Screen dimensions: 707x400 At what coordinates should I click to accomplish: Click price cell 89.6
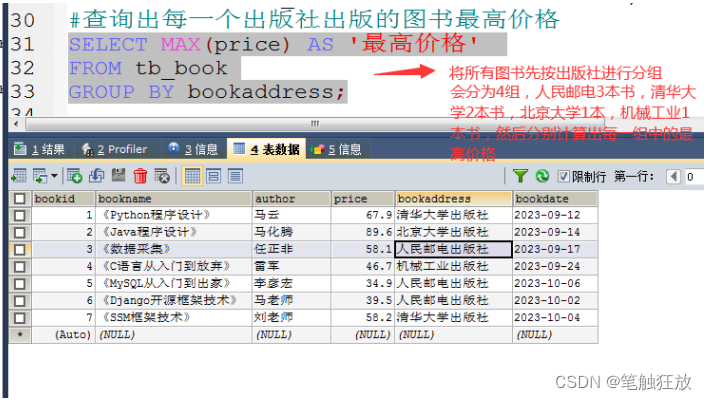pos(363,232)
